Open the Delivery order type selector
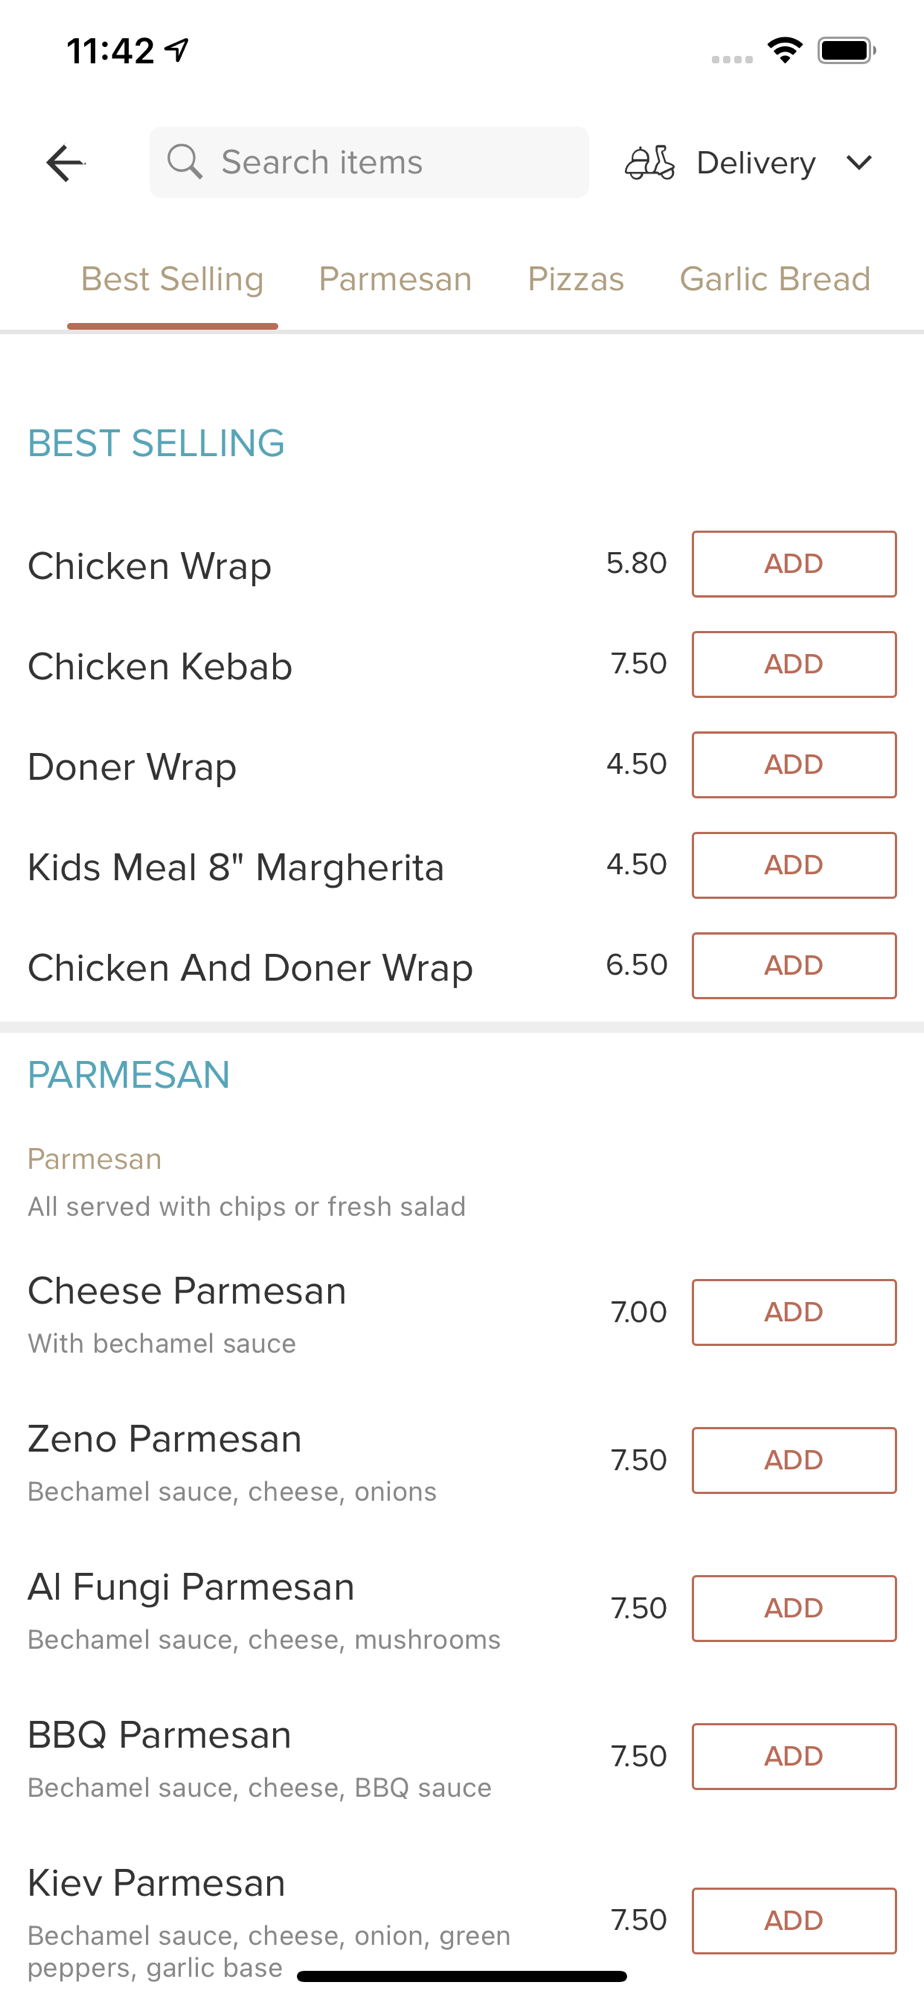924x2000 pixels. (x=749, y=162)
